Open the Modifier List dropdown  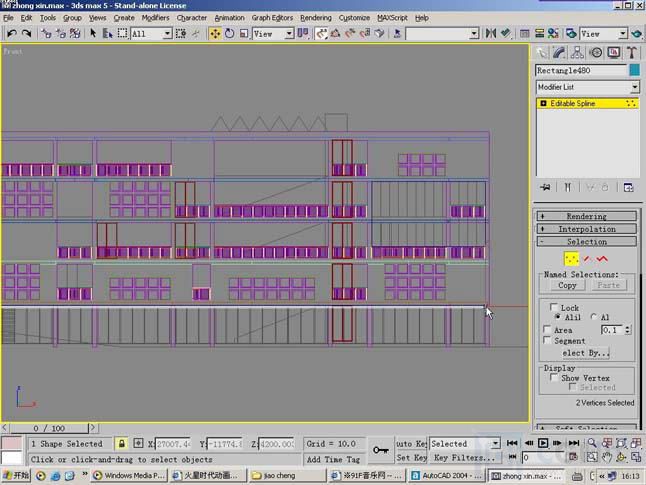[587, 87]
